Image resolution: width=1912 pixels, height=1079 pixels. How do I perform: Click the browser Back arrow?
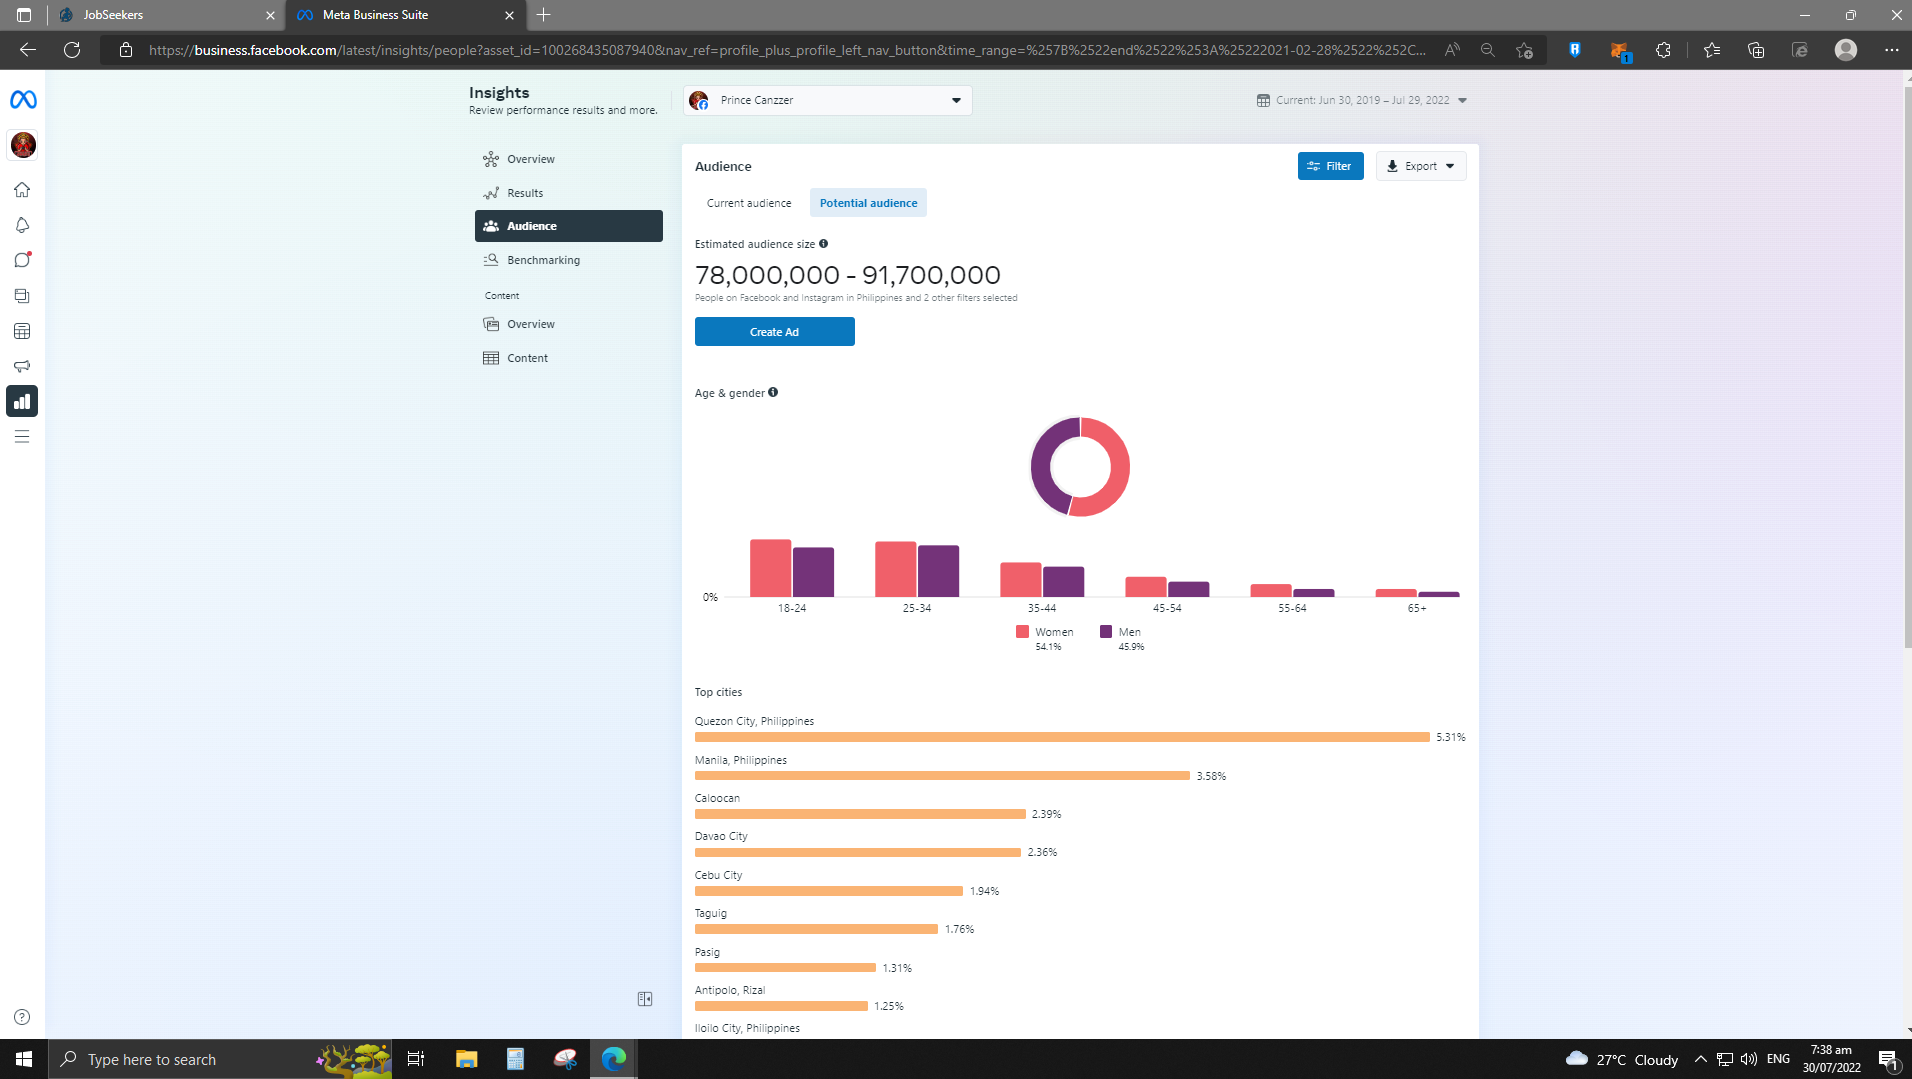pyautogui.click(x=28, y=50)
